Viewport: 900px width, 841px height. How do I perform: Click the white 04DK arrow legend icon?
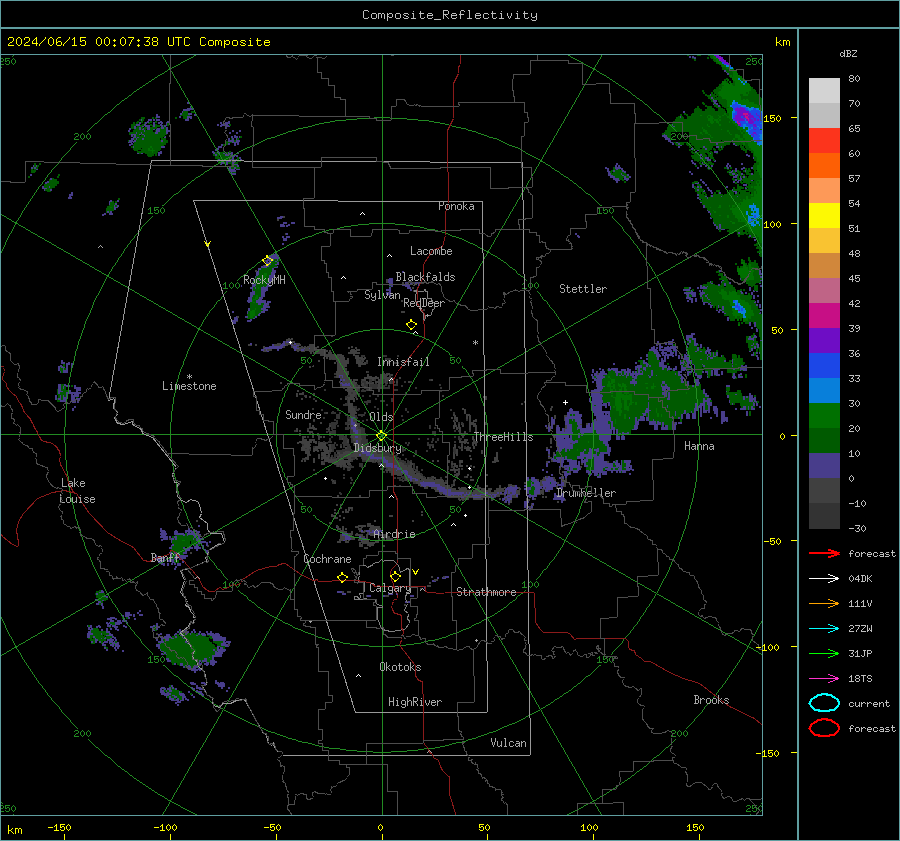pos(824,579)
